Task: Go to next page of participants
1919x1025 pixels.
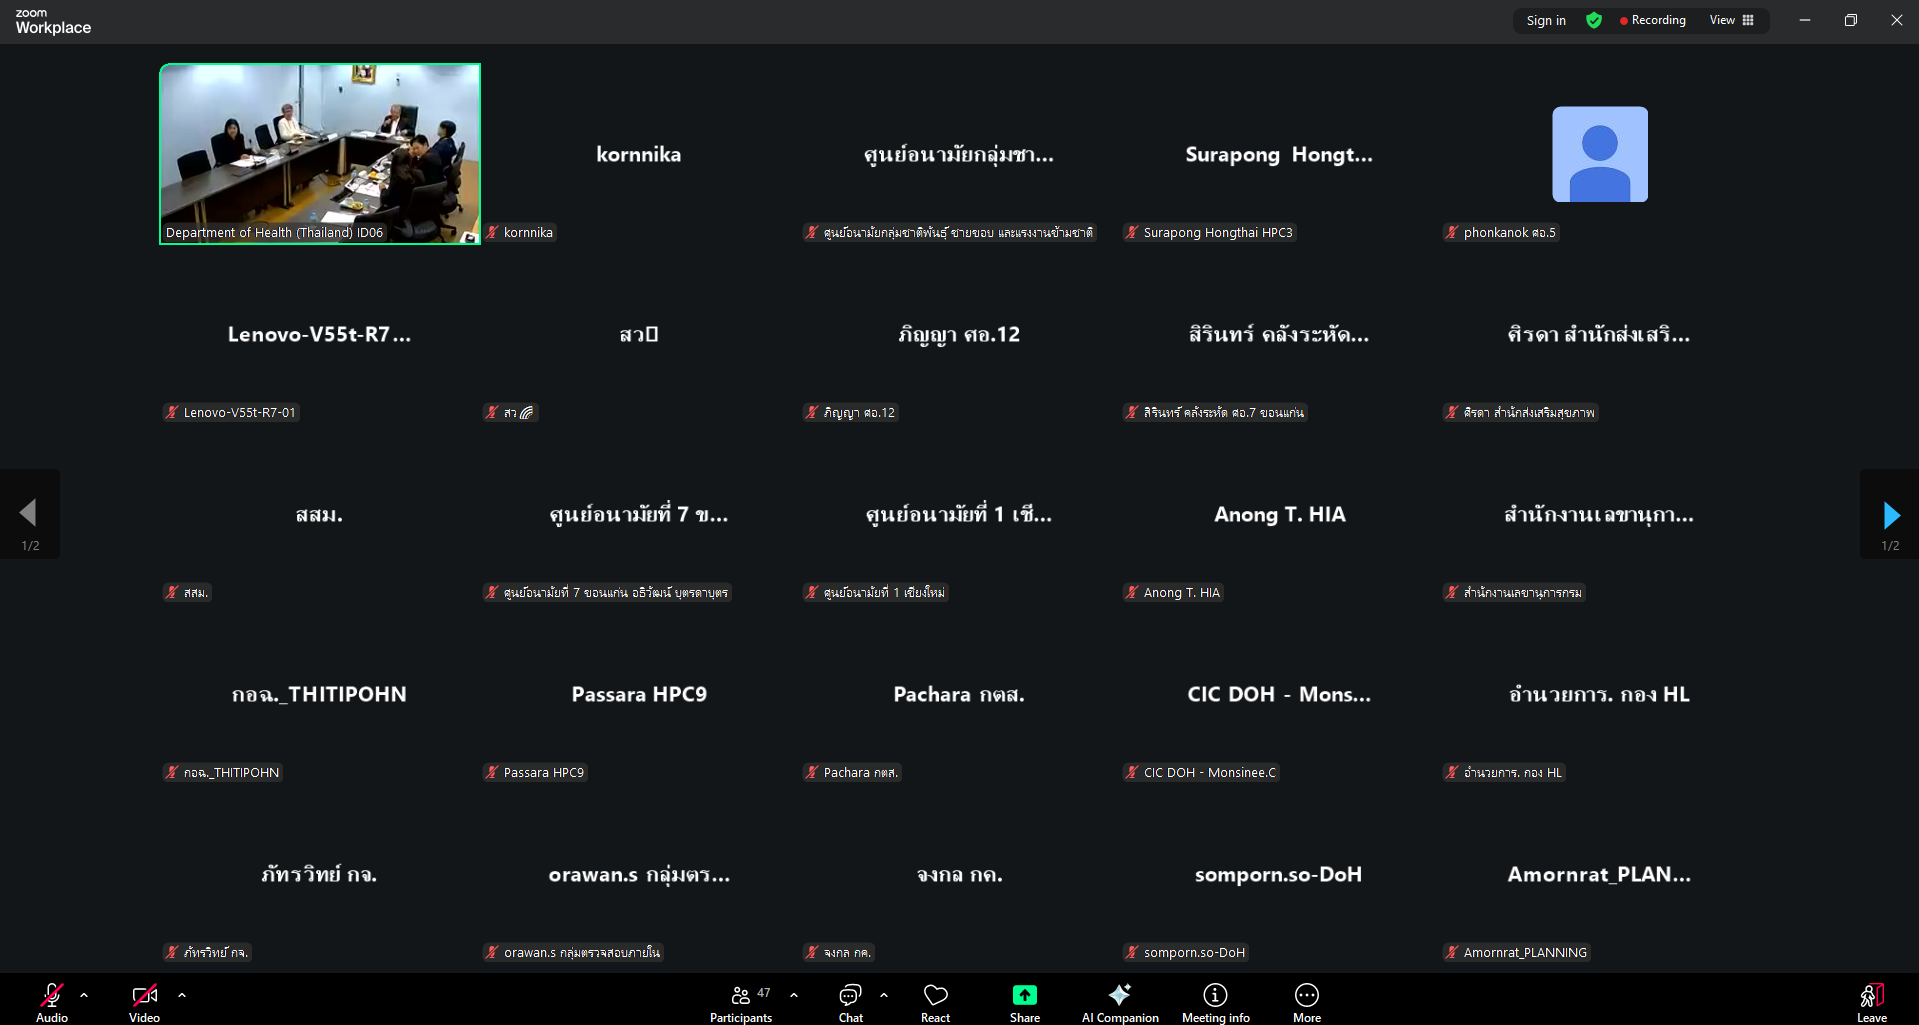Action: coord(1890,515)
